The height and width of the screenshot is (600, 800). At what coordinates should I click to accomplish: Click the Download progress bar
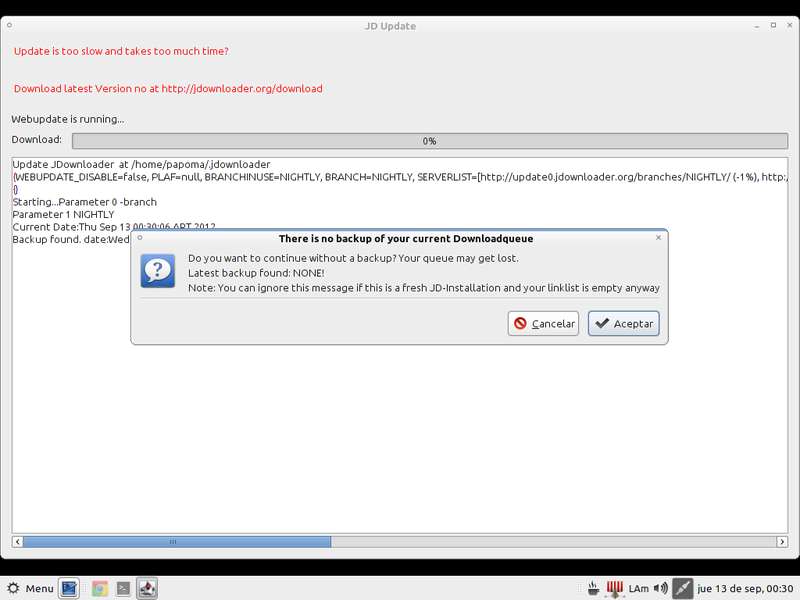[430, 141]
